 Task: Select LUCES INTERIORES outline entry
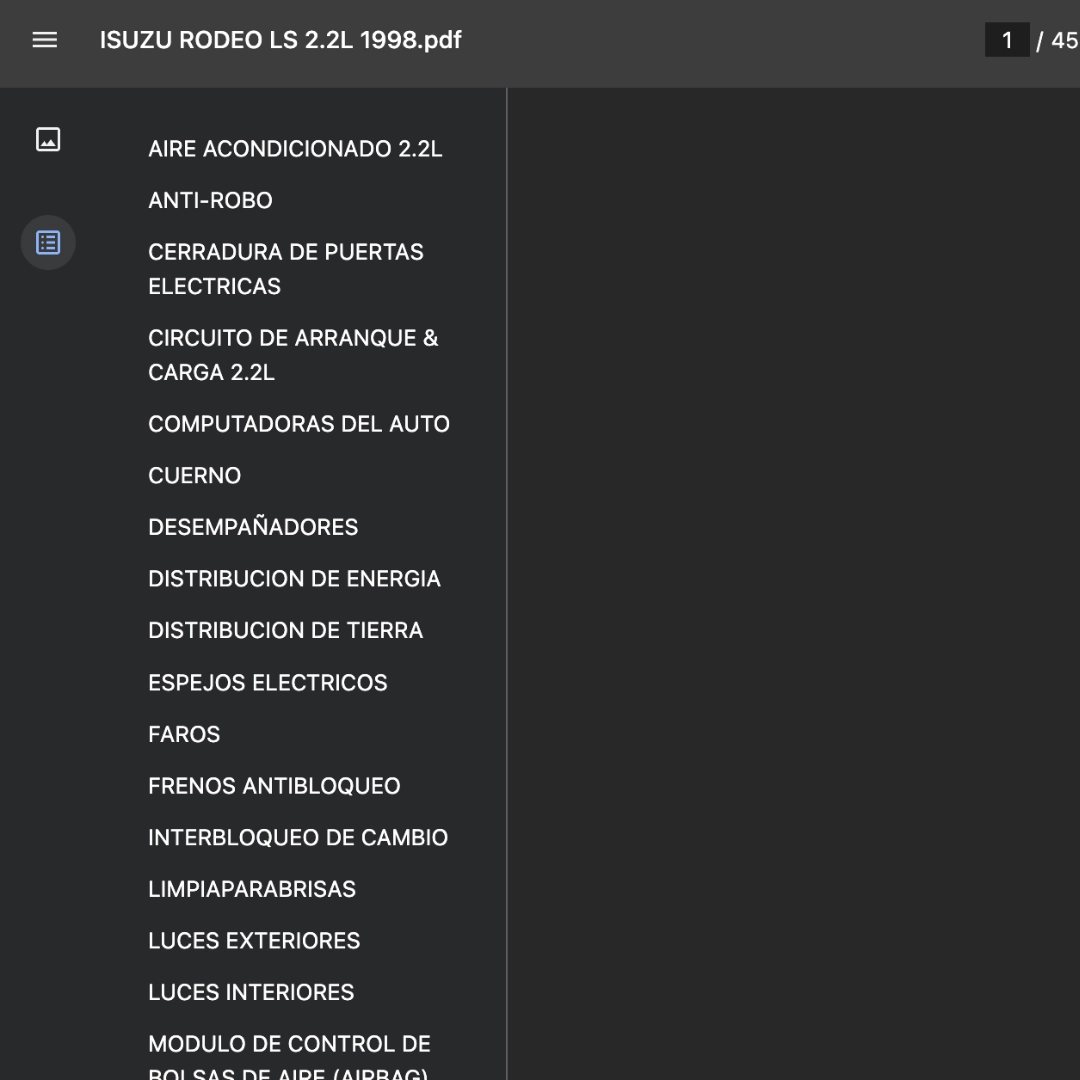(251, 993)
